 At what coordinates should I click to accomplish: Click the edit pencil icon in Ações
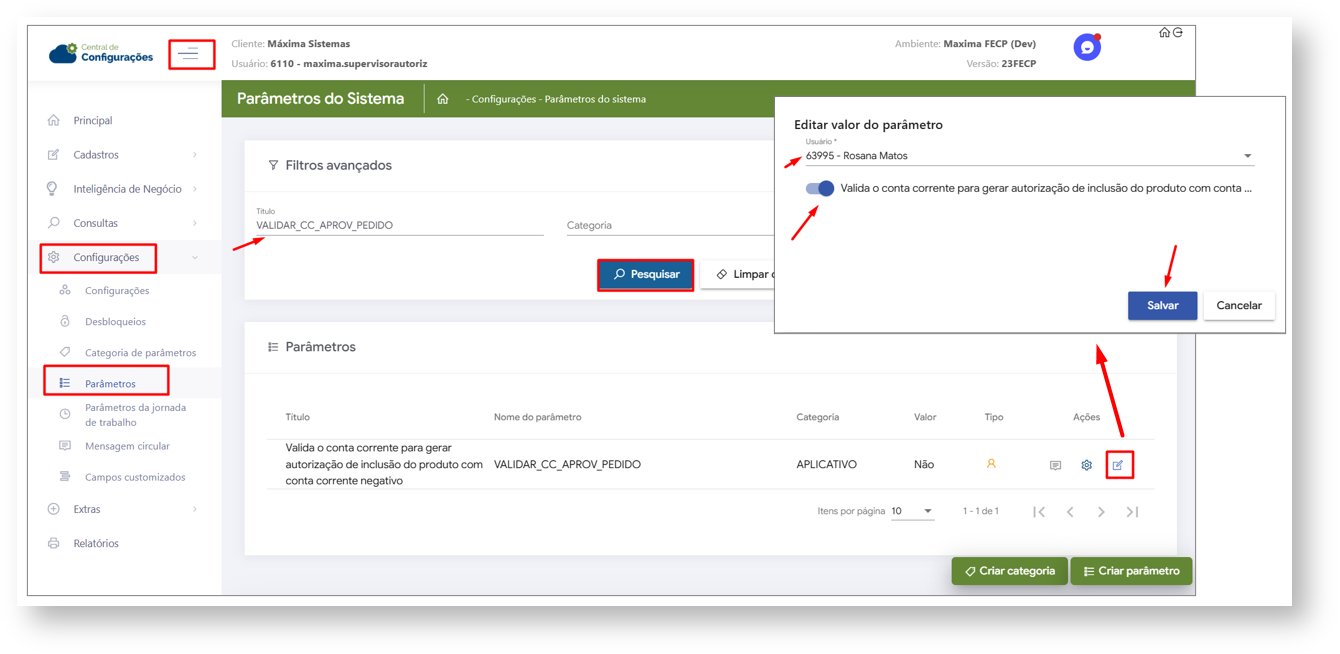[1118, 465]
